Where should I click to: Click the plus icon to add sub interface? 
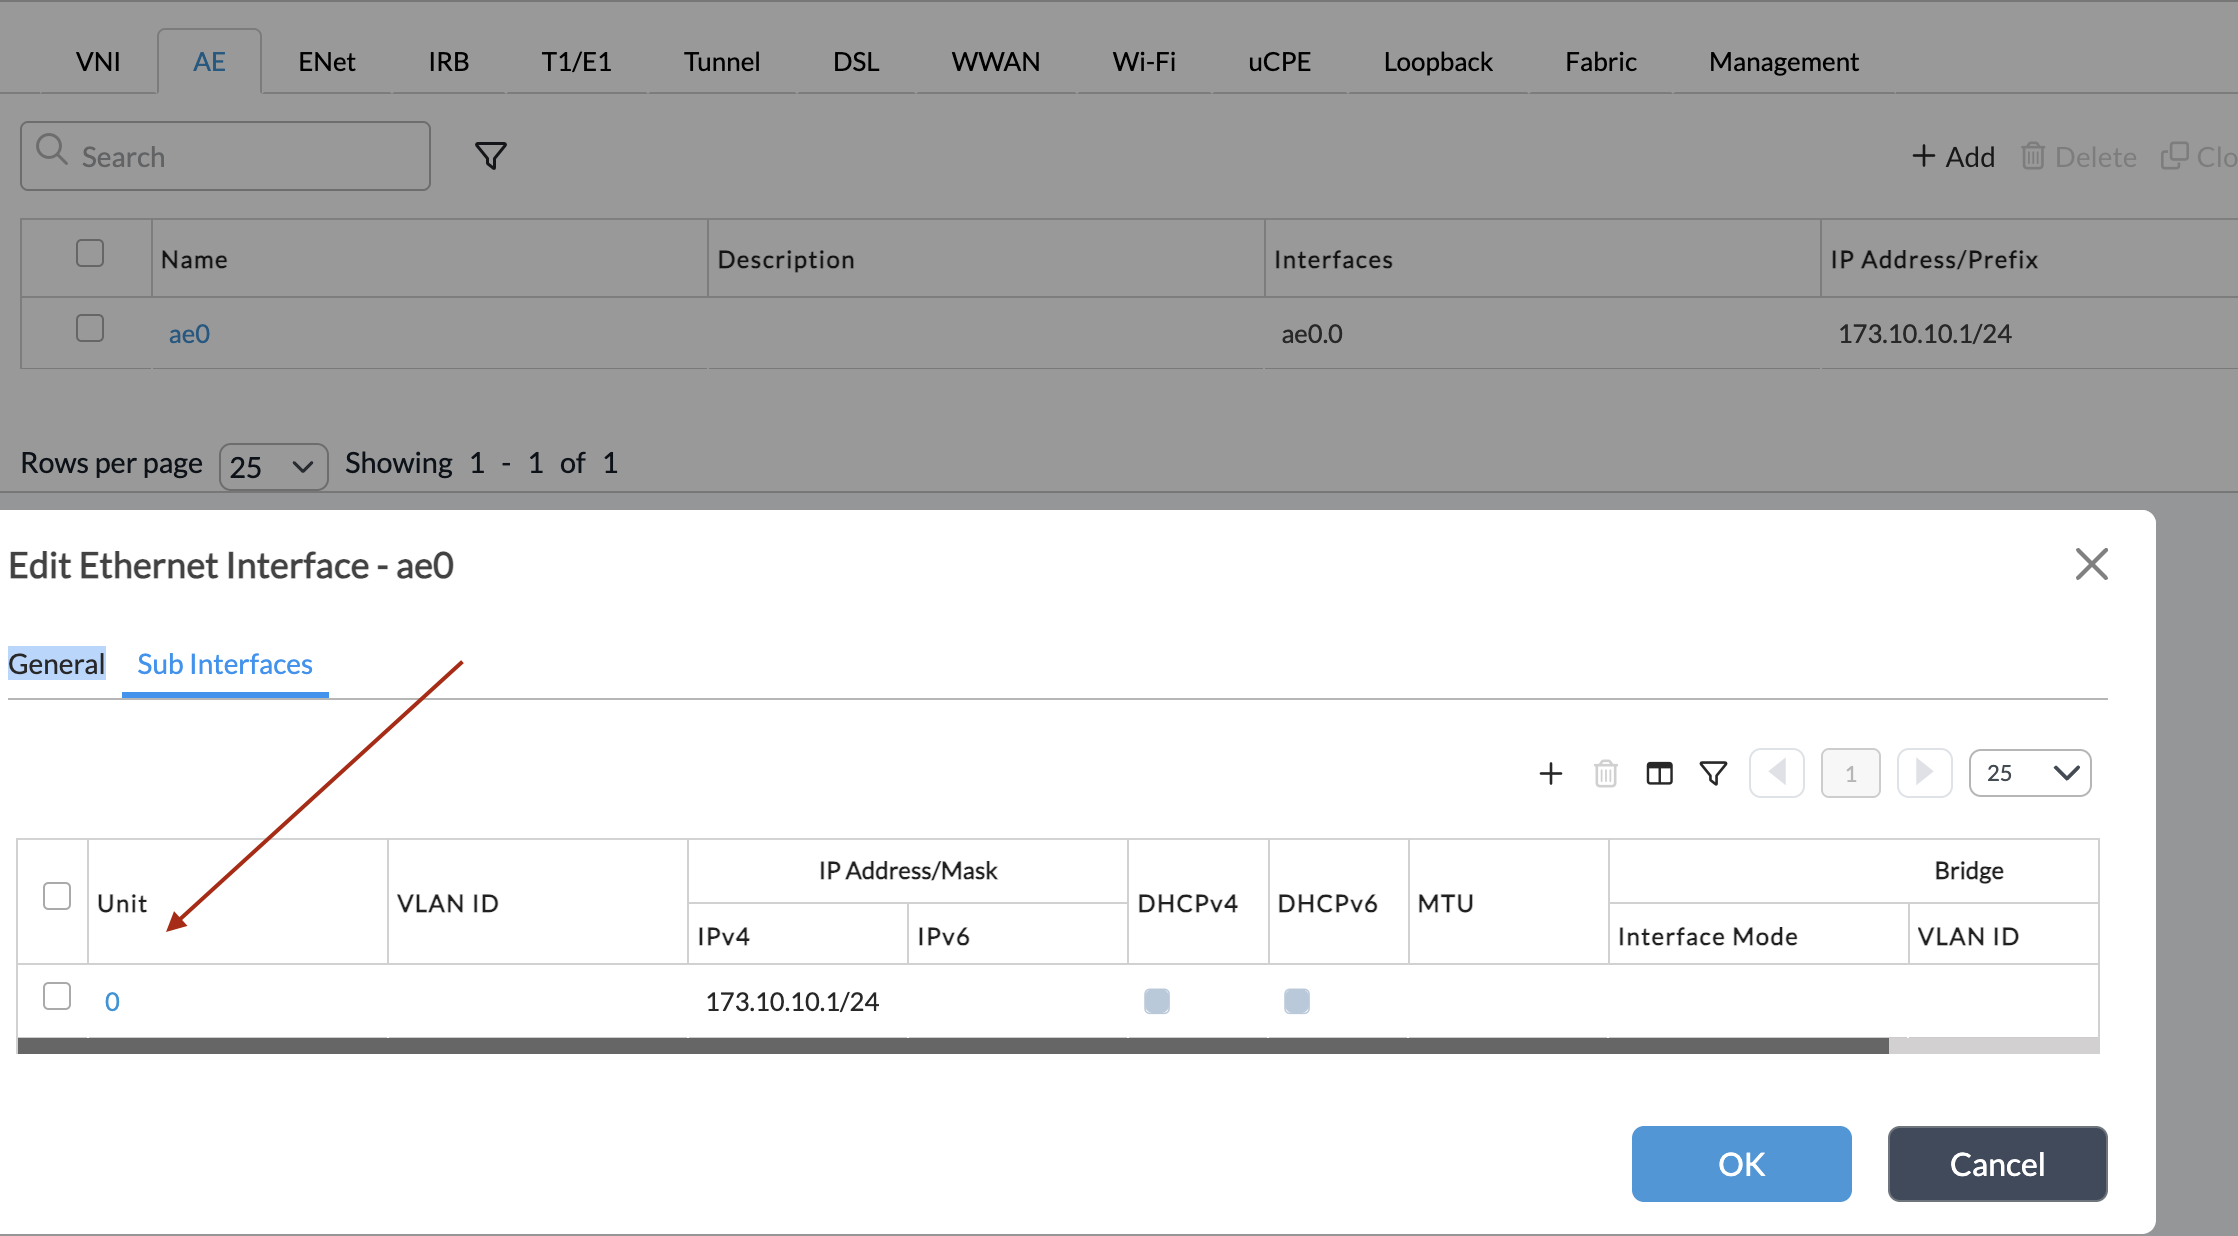pyautogui.click(x=1550, y=773)
